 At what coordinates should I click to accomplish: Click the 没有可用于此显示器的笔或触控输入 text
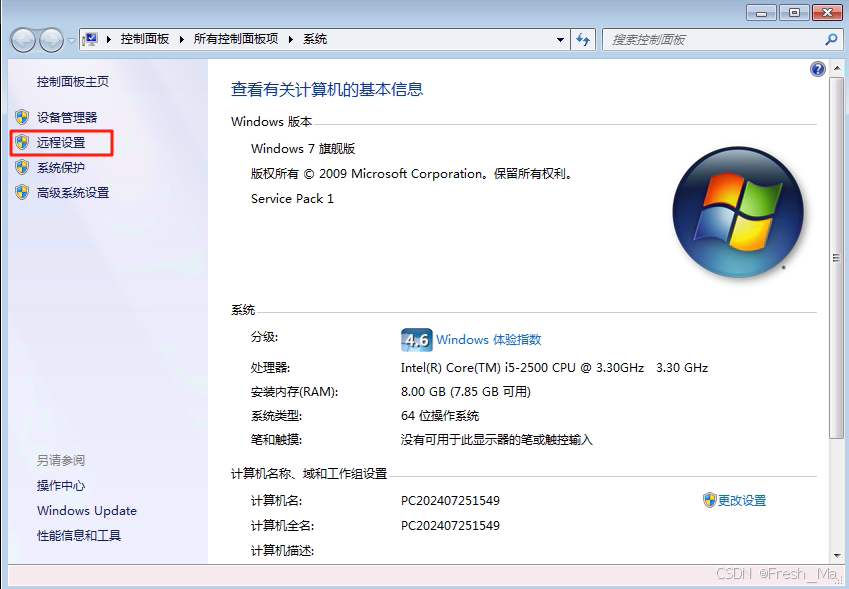click(497, 440)
